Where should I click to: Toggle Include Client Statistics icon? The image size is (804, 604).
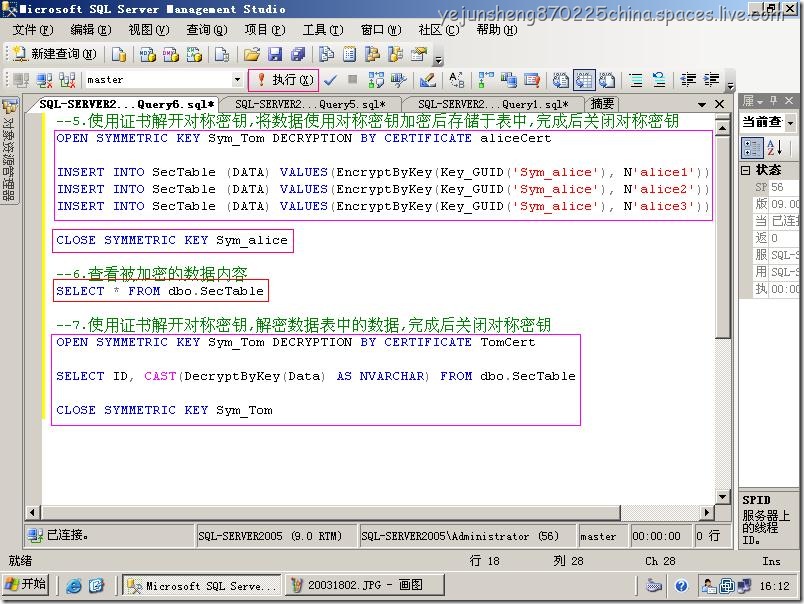click(509, 80)
